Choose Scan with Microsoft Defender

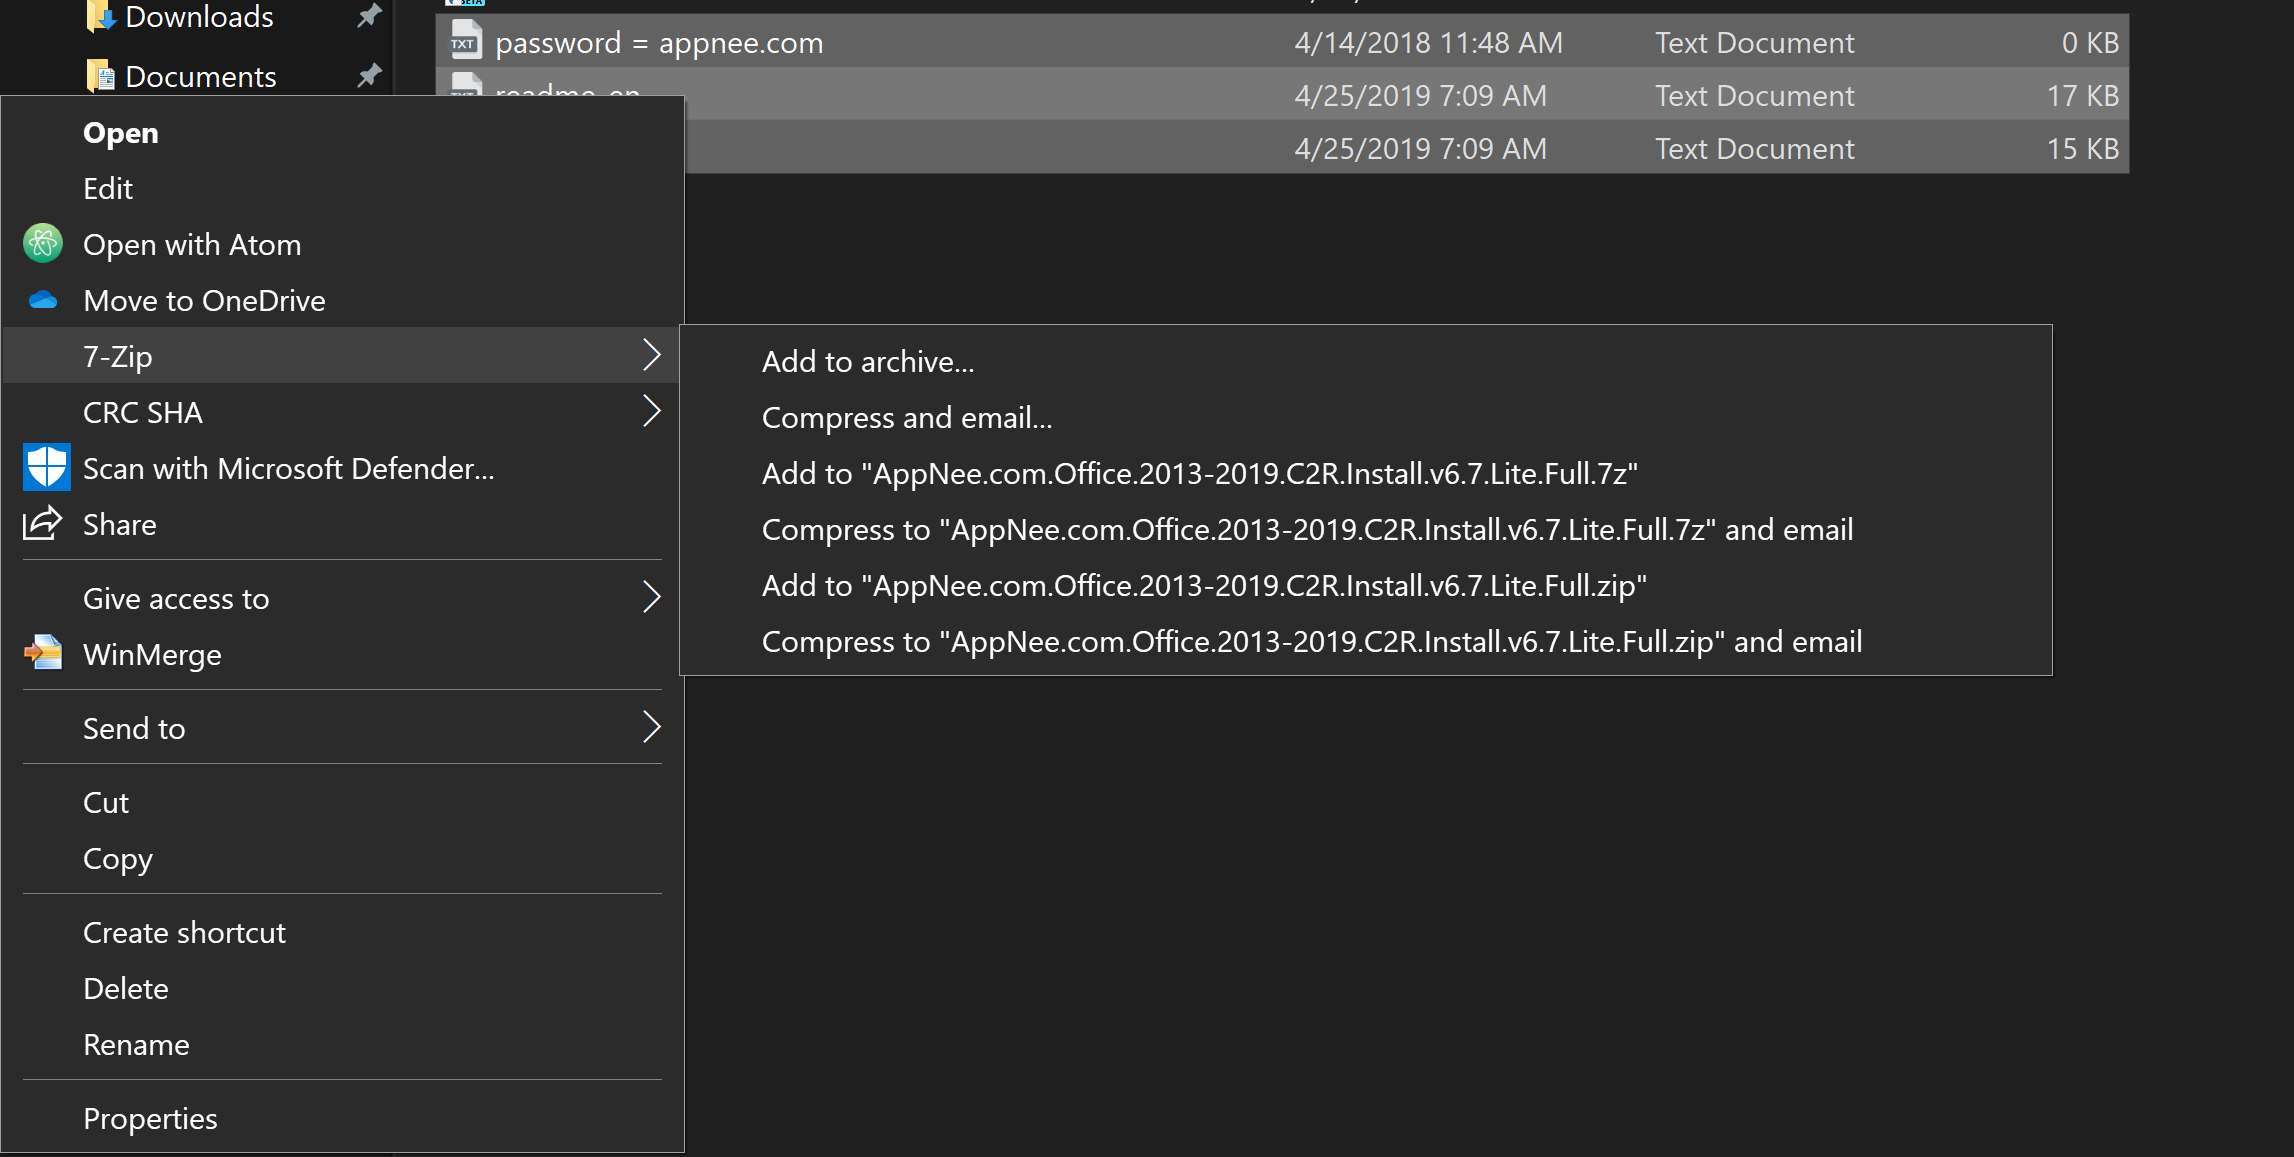click(342, 468)
